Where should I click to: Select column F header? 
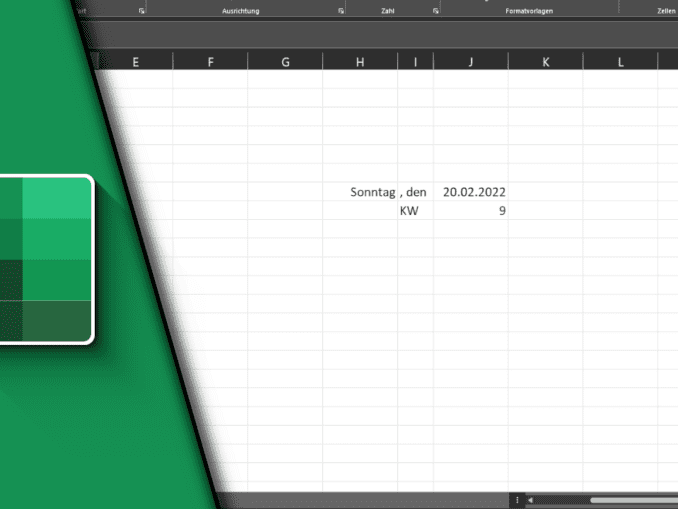click(210, 62)
